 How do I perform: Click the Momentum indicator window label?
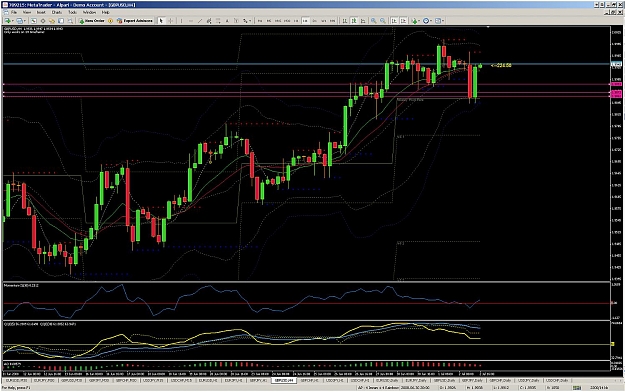(x=21, y=286)
